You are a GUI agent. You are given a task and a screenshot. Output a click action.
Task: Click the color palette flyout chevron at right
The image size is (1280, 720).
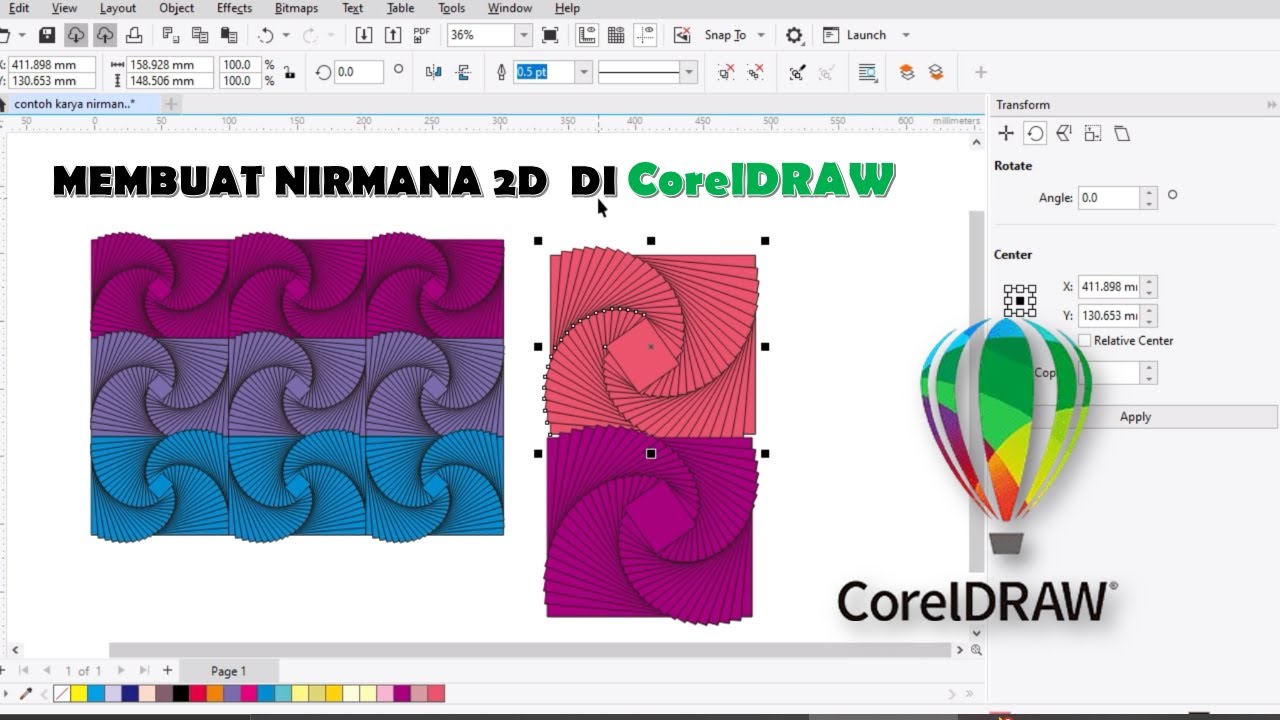click(968, 693)
